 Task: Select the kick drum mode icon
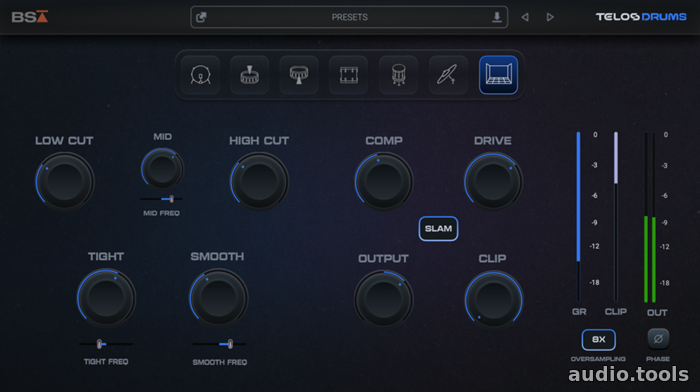click(x=200, y=75)
